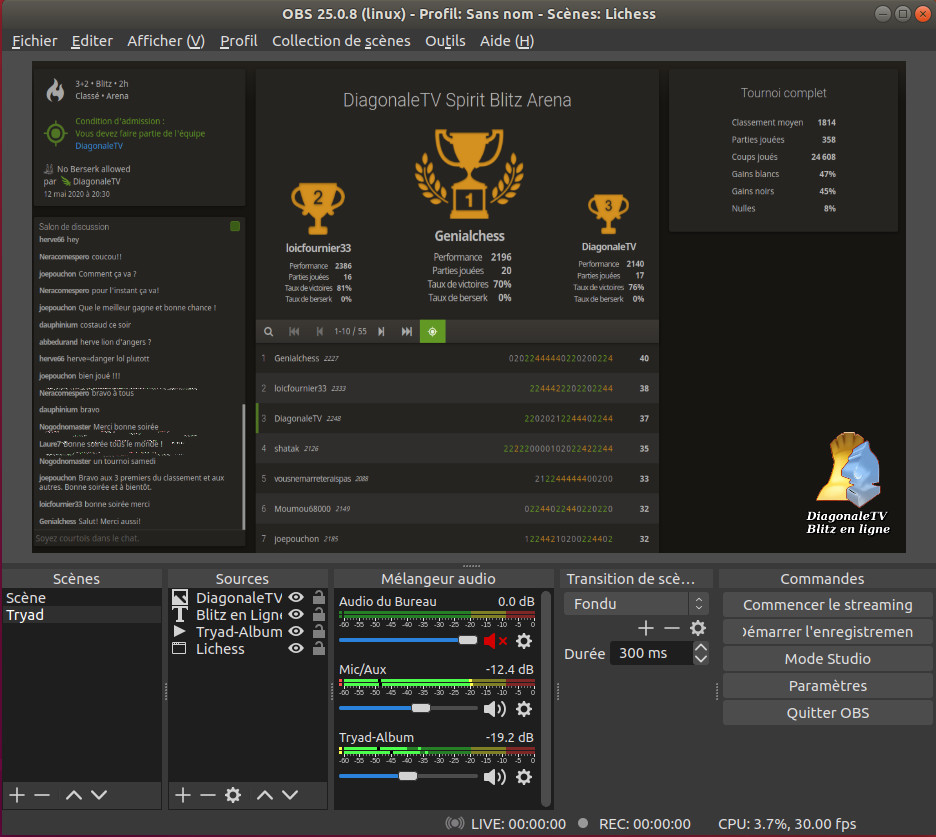Hide the Lichess source eye

pos(296,649)
